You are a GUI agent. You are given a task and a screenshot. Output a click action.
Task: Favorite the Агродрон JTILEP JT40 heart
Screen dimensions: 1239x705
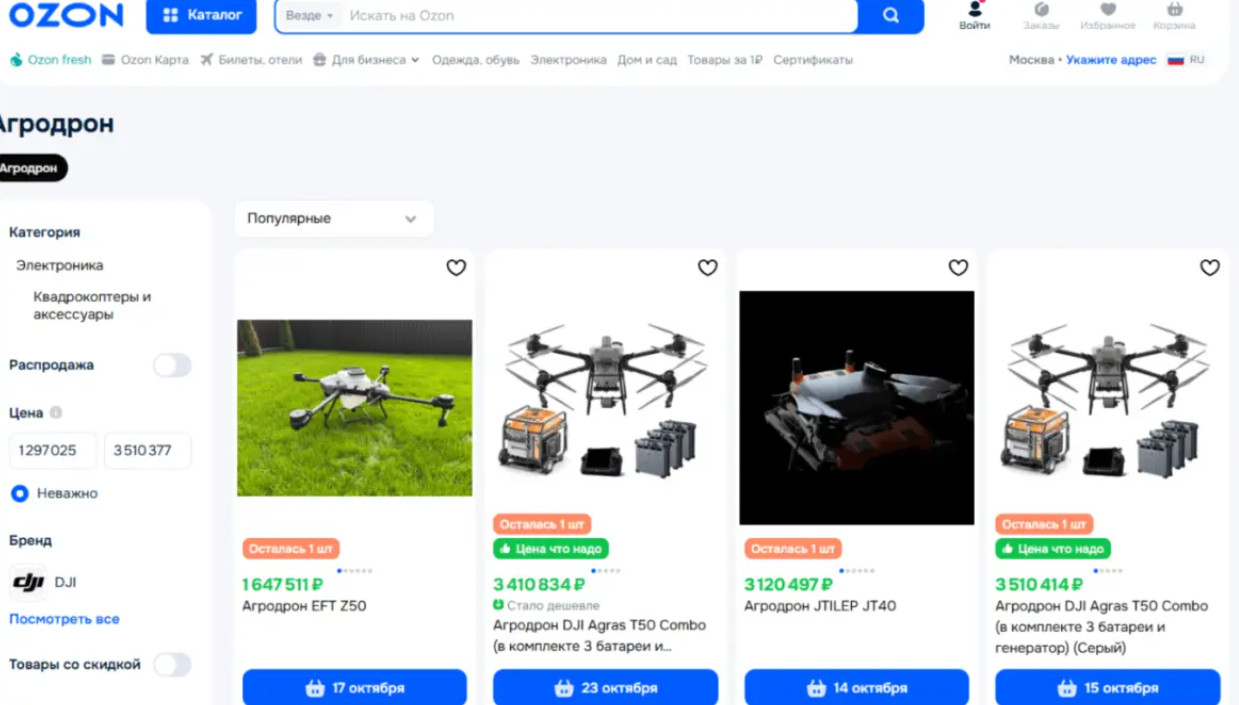[958, 267]
